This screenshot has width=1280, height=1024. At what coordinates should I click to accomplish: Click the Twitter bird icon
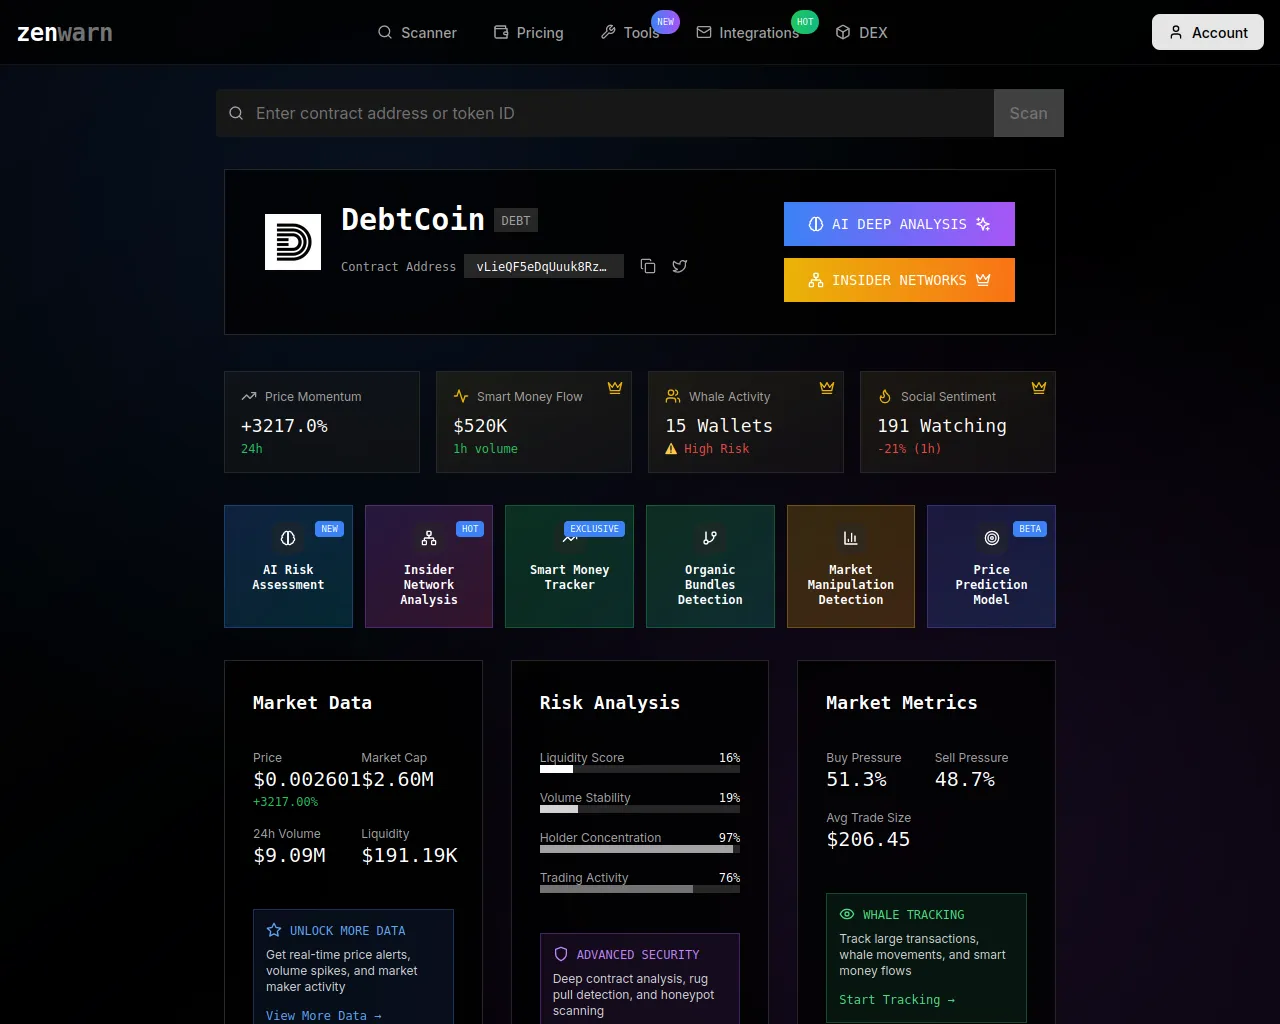click(x=680, y=266)
